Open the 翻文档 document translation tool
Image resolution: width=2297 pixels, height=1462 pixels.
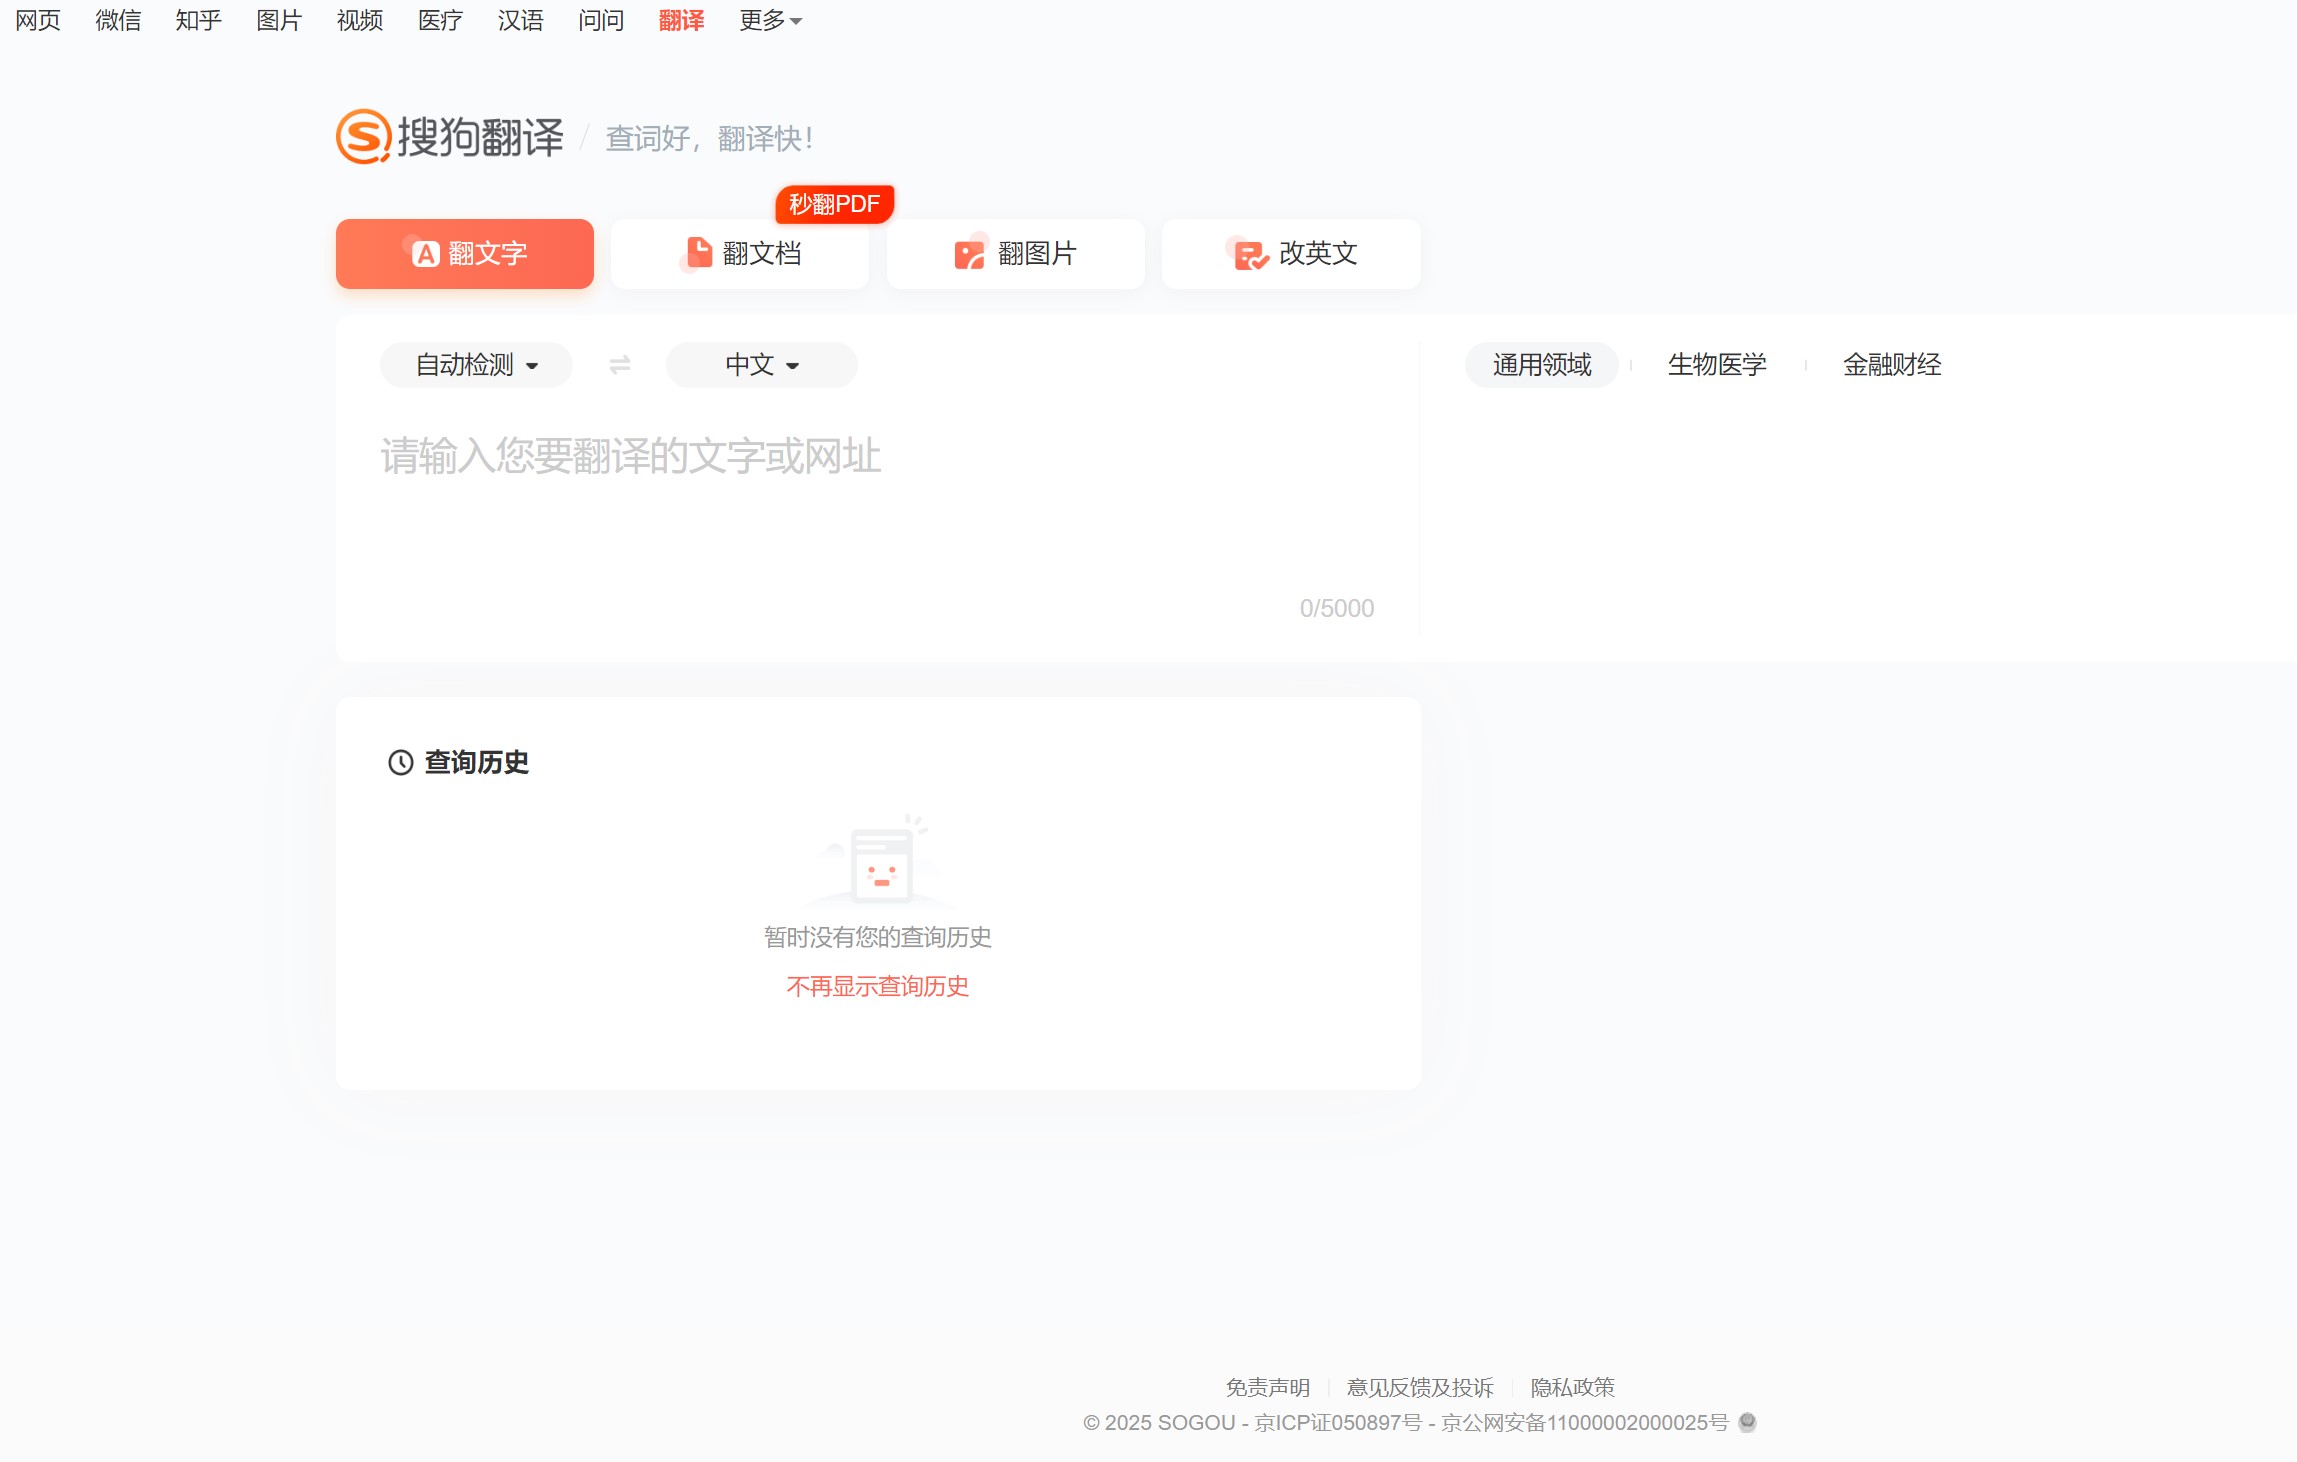(740, 253)
